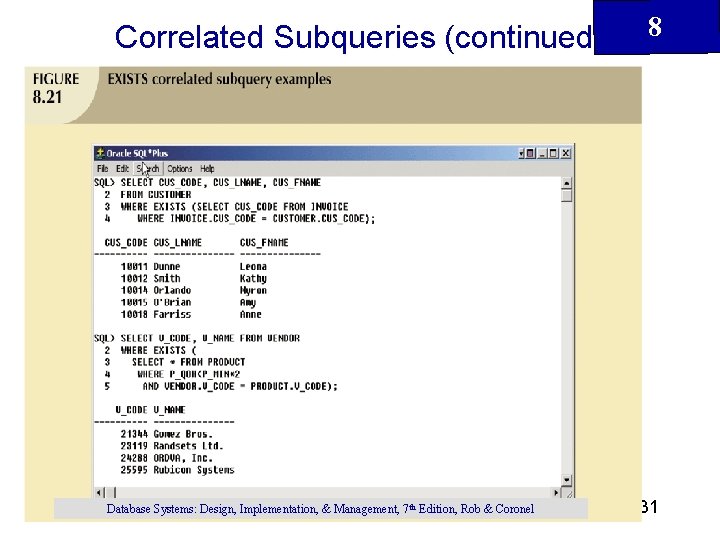Open the Edit menu in SQL*Plus
This screenshot has height=540, width=720.
click(x=122, y=169)
